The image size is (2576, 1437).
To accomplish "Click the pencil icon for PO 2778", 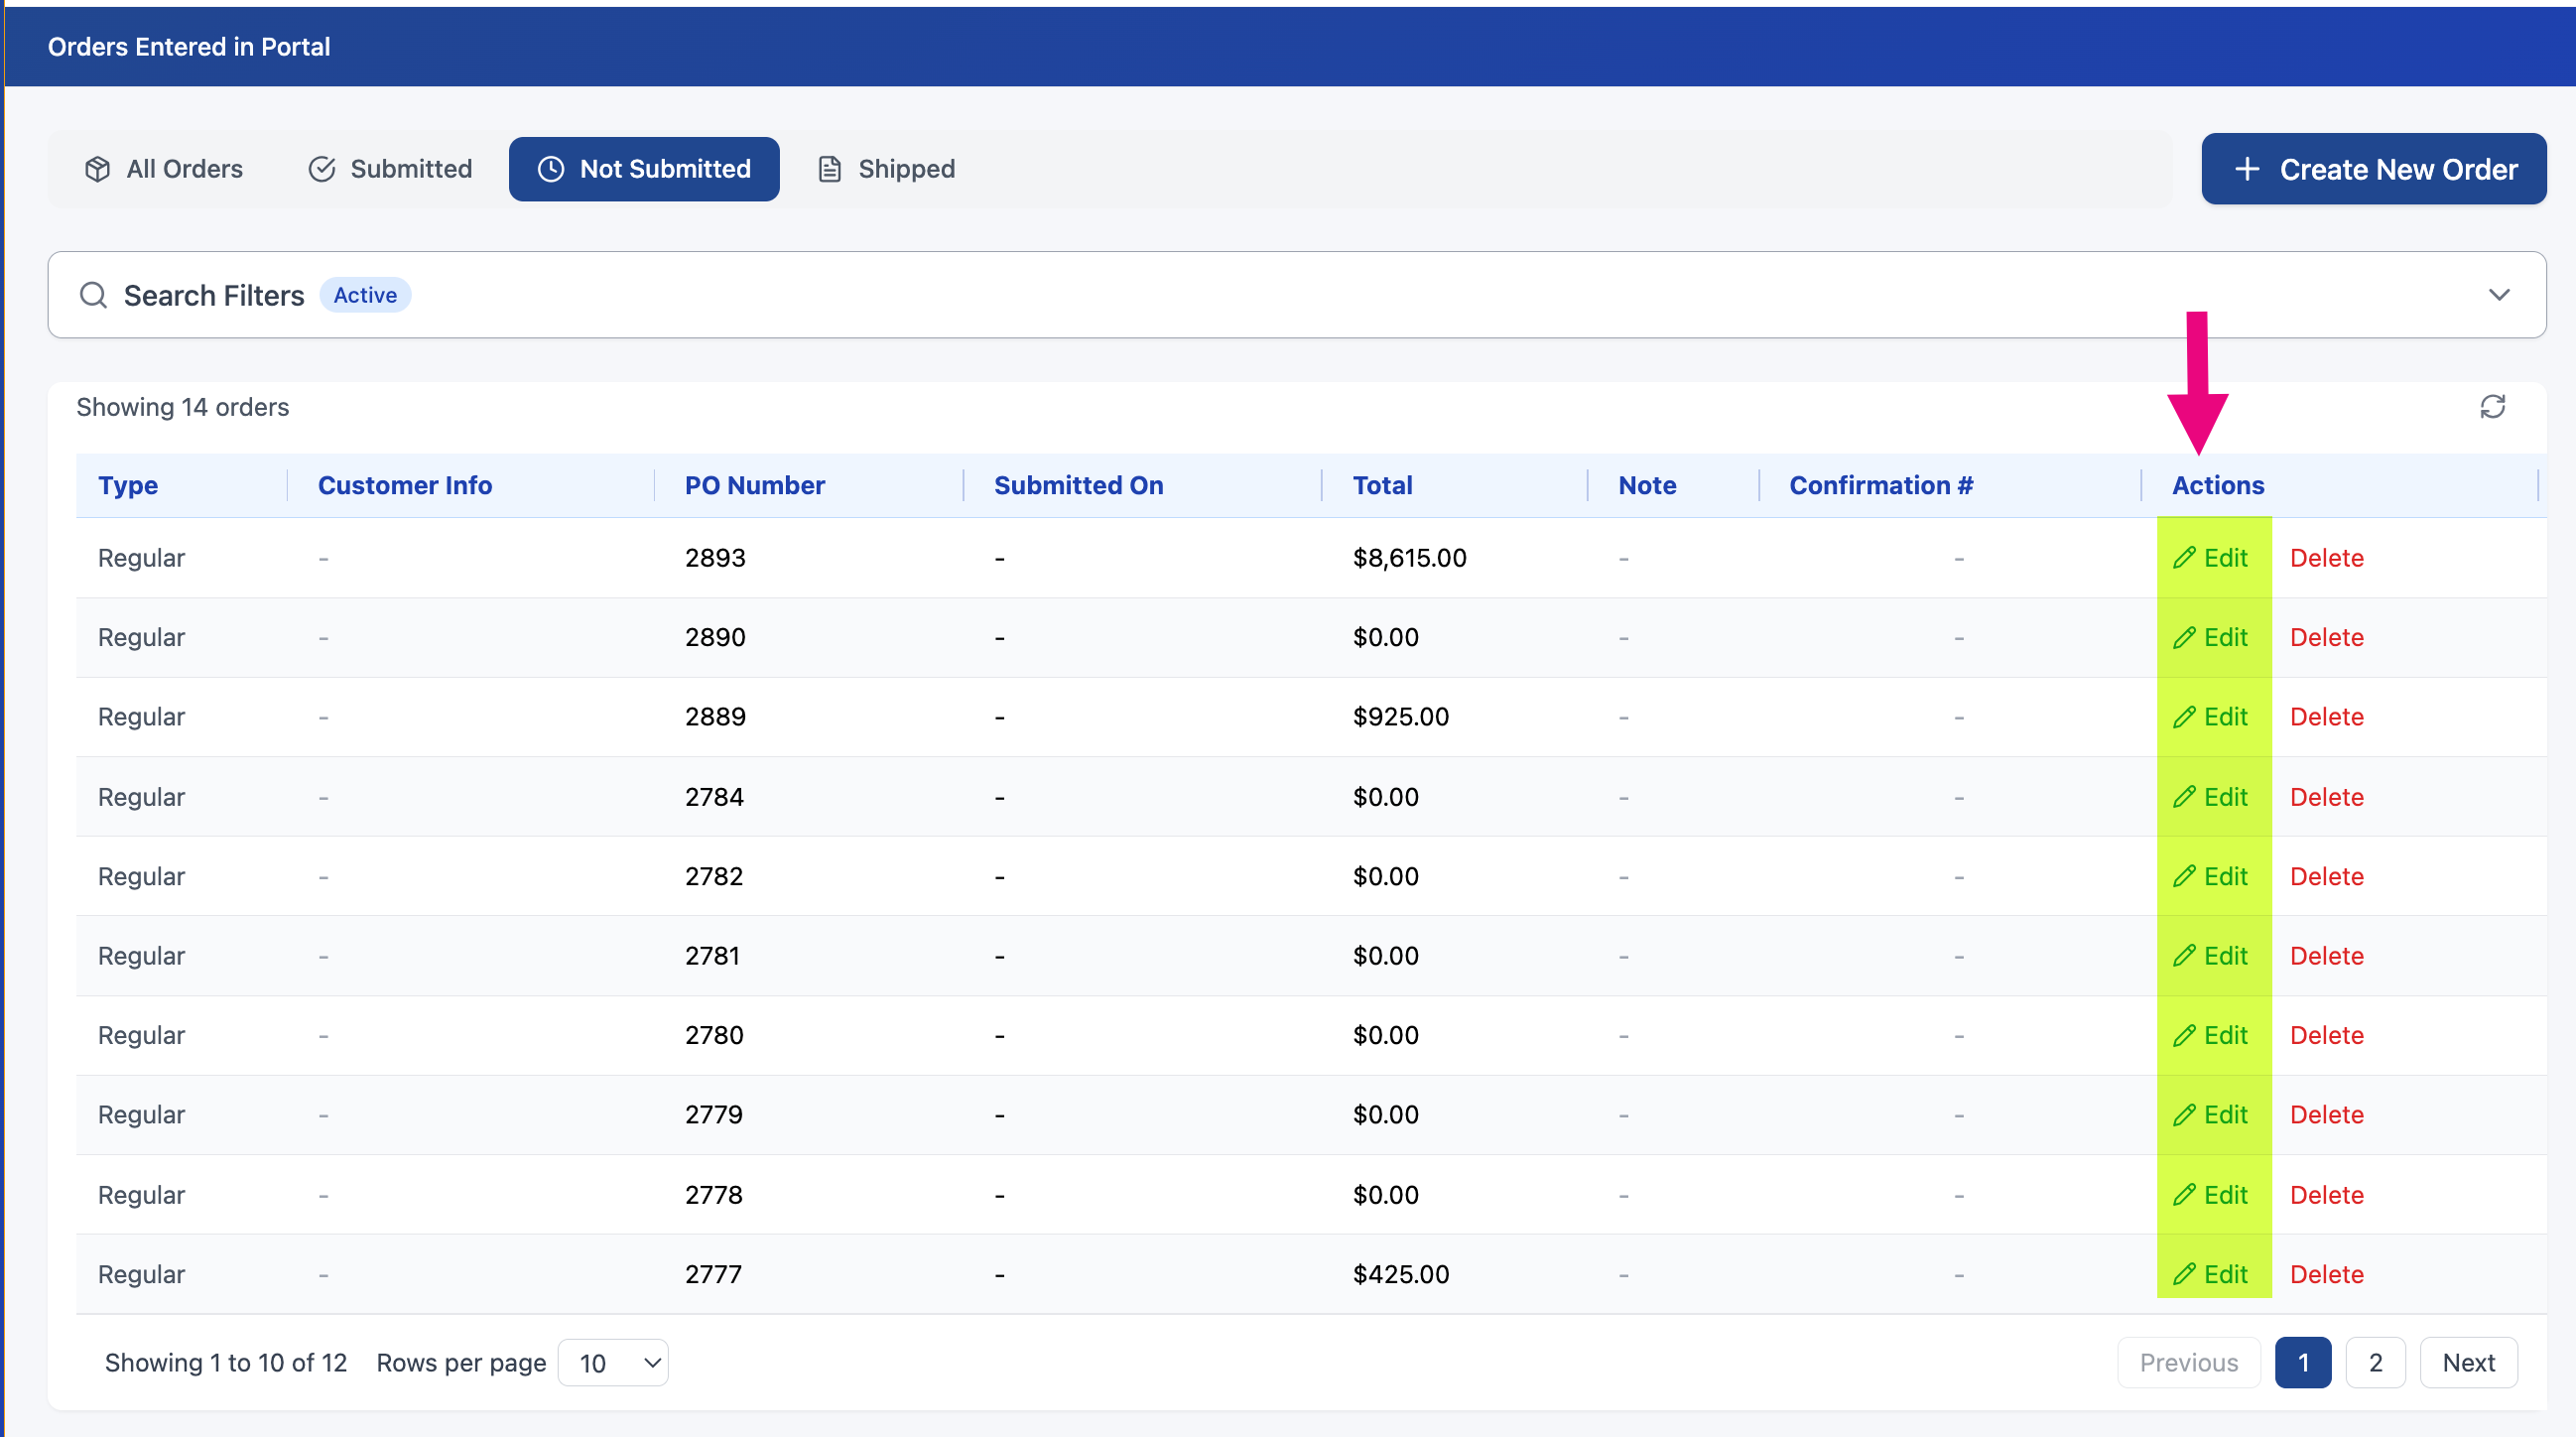I will pyautogui.click(x=2184, y=1195).
